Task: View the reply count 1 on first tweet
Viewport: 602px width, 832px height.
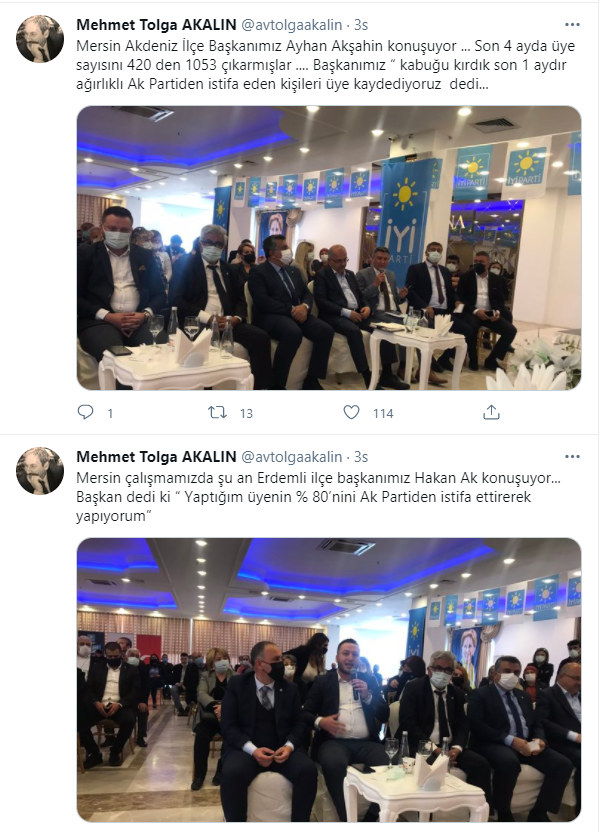Action: pyautogui.click(x=110, y=413)
